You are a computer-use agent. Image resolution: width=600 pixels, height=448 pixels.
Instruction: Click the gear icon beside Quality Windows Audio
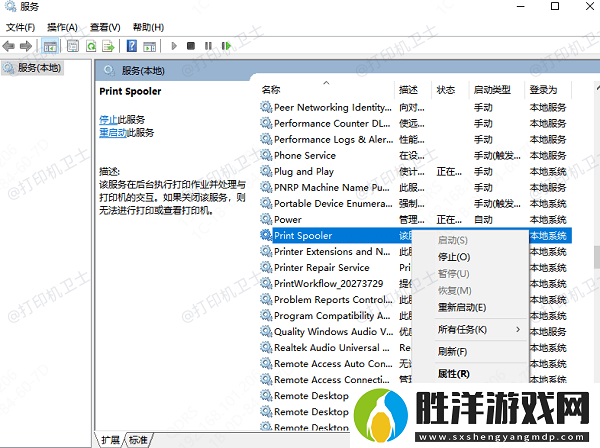(x=266, y=331)
